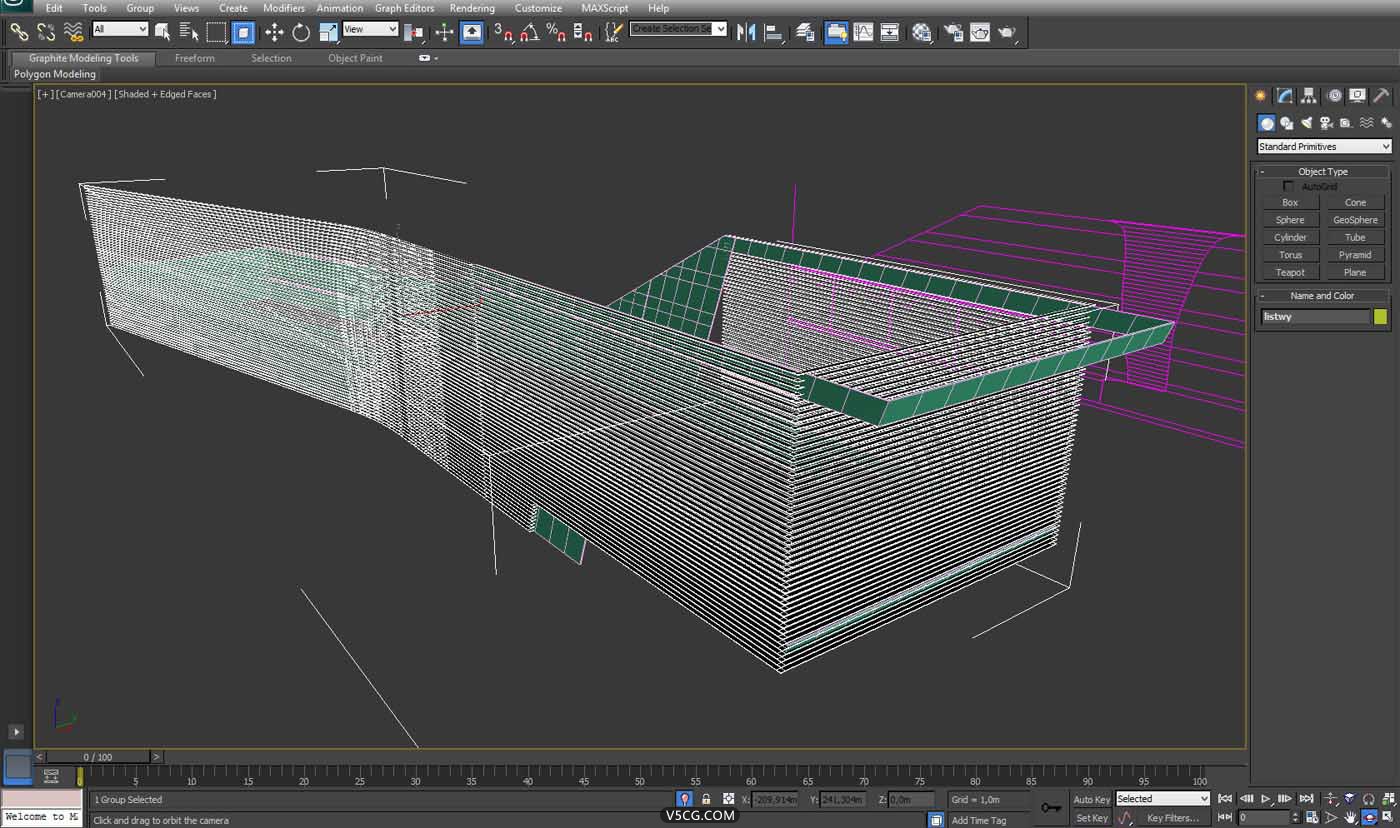
Task: Click the Align tool icon
Action: coord(773,32)
